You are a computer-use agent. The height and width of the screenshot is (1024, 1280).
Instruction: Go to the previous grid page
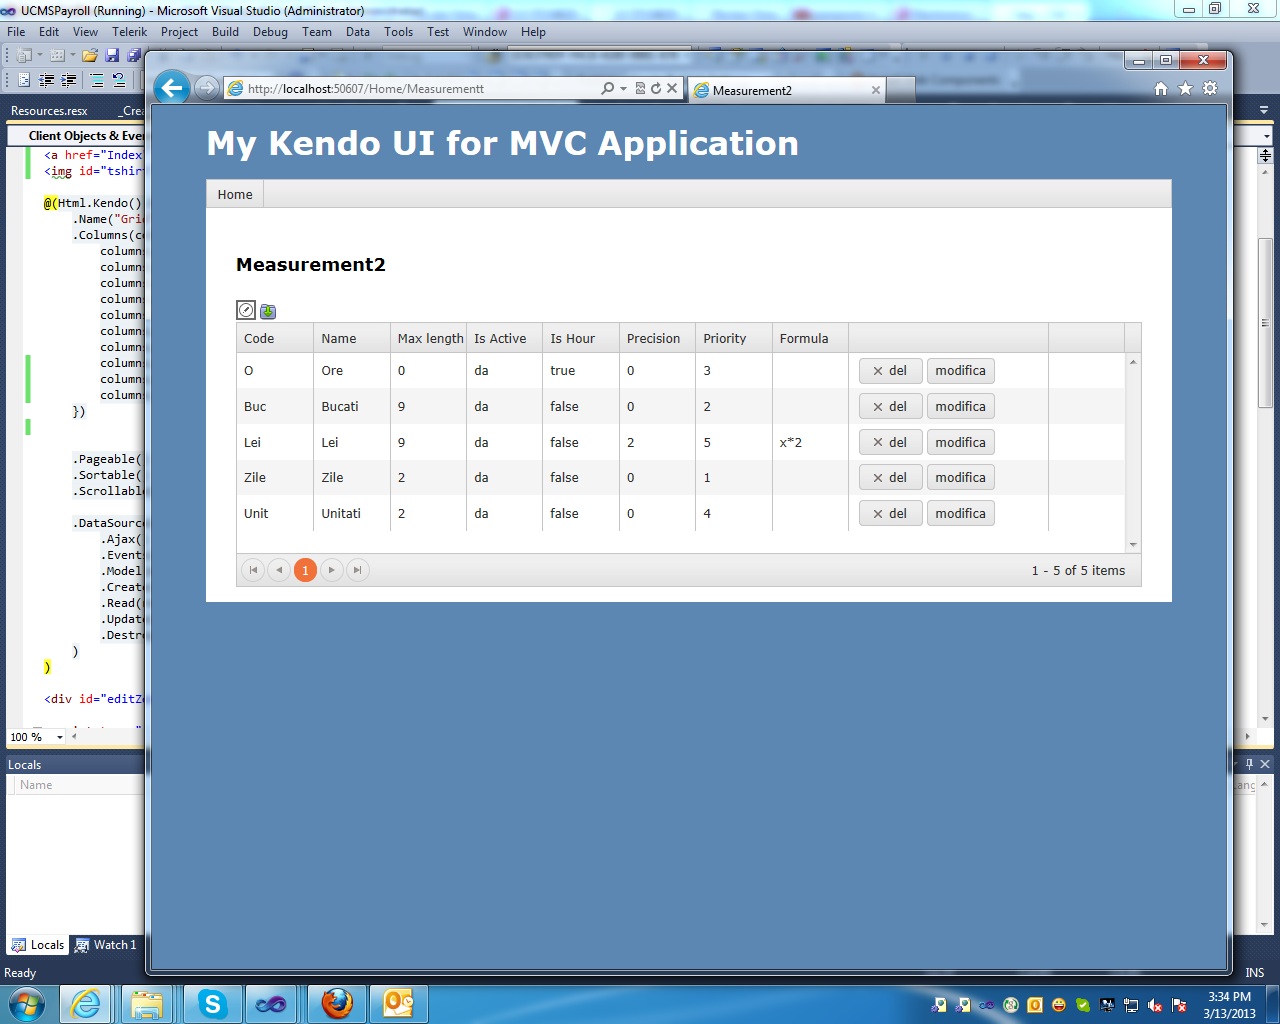coord(279,570)
